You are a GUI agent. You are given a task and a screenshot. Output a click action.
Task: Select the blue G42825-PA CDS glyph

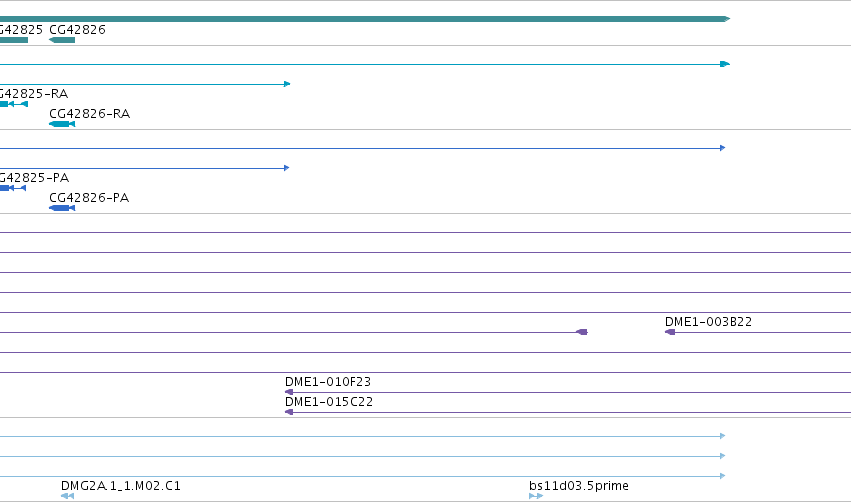point(13,188)
